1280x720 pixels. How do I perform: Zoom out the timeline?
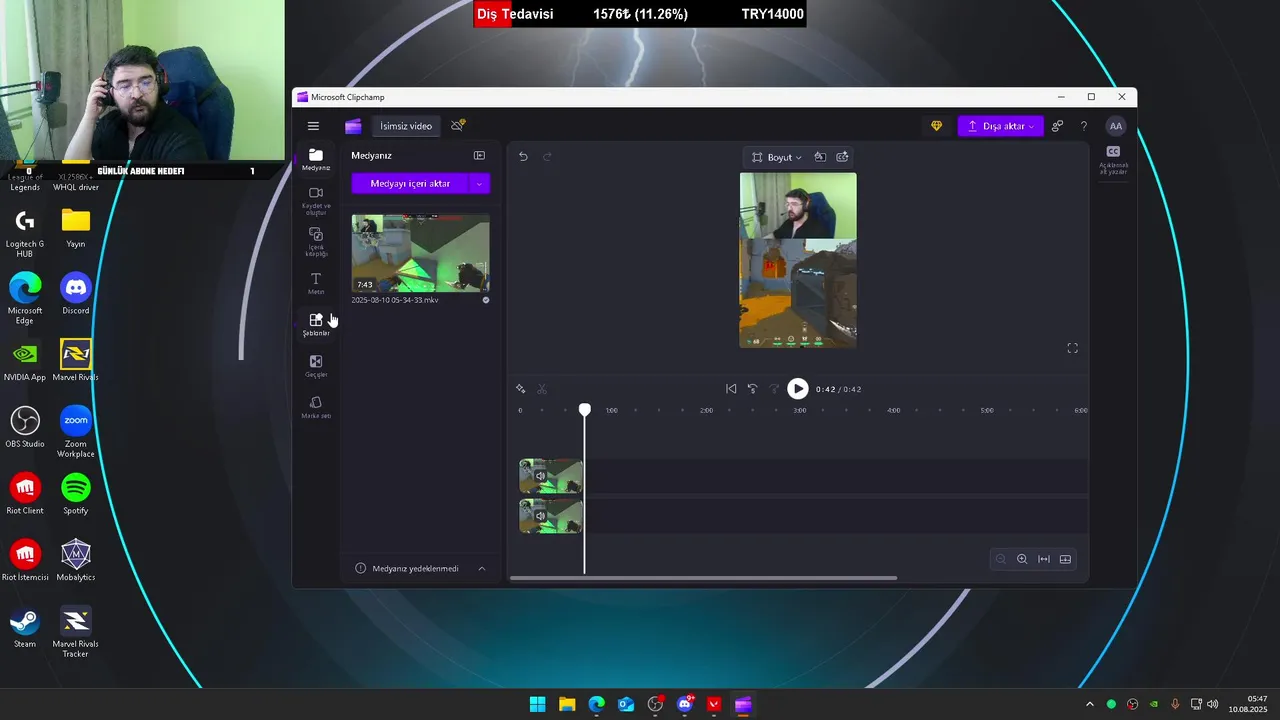(1000, 559)
